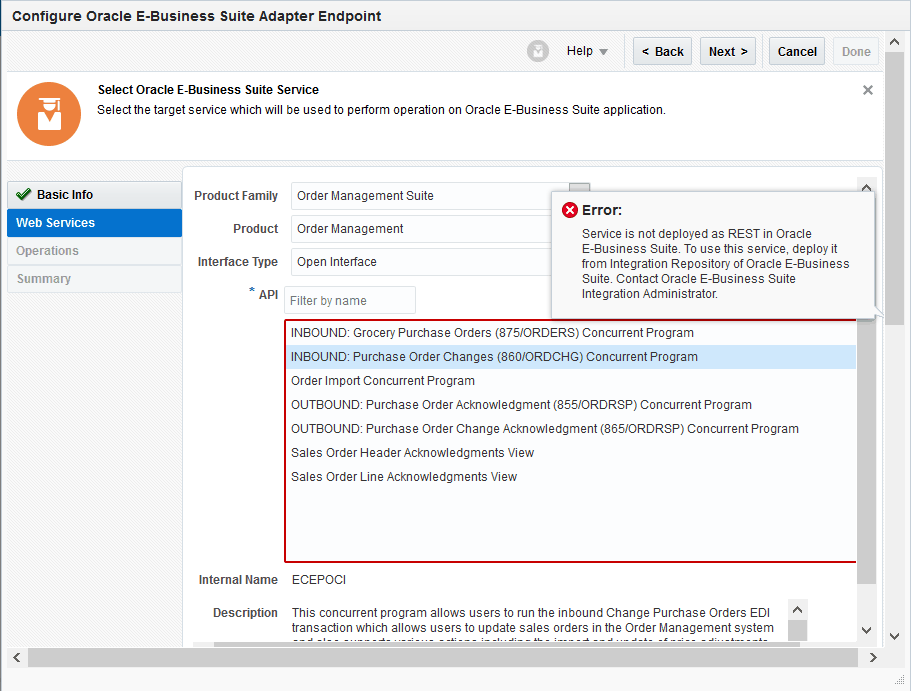Click the horizontal scroll-left arrow
The width and height of the screenshot is (911, 691).
click(x=17, y=657)
